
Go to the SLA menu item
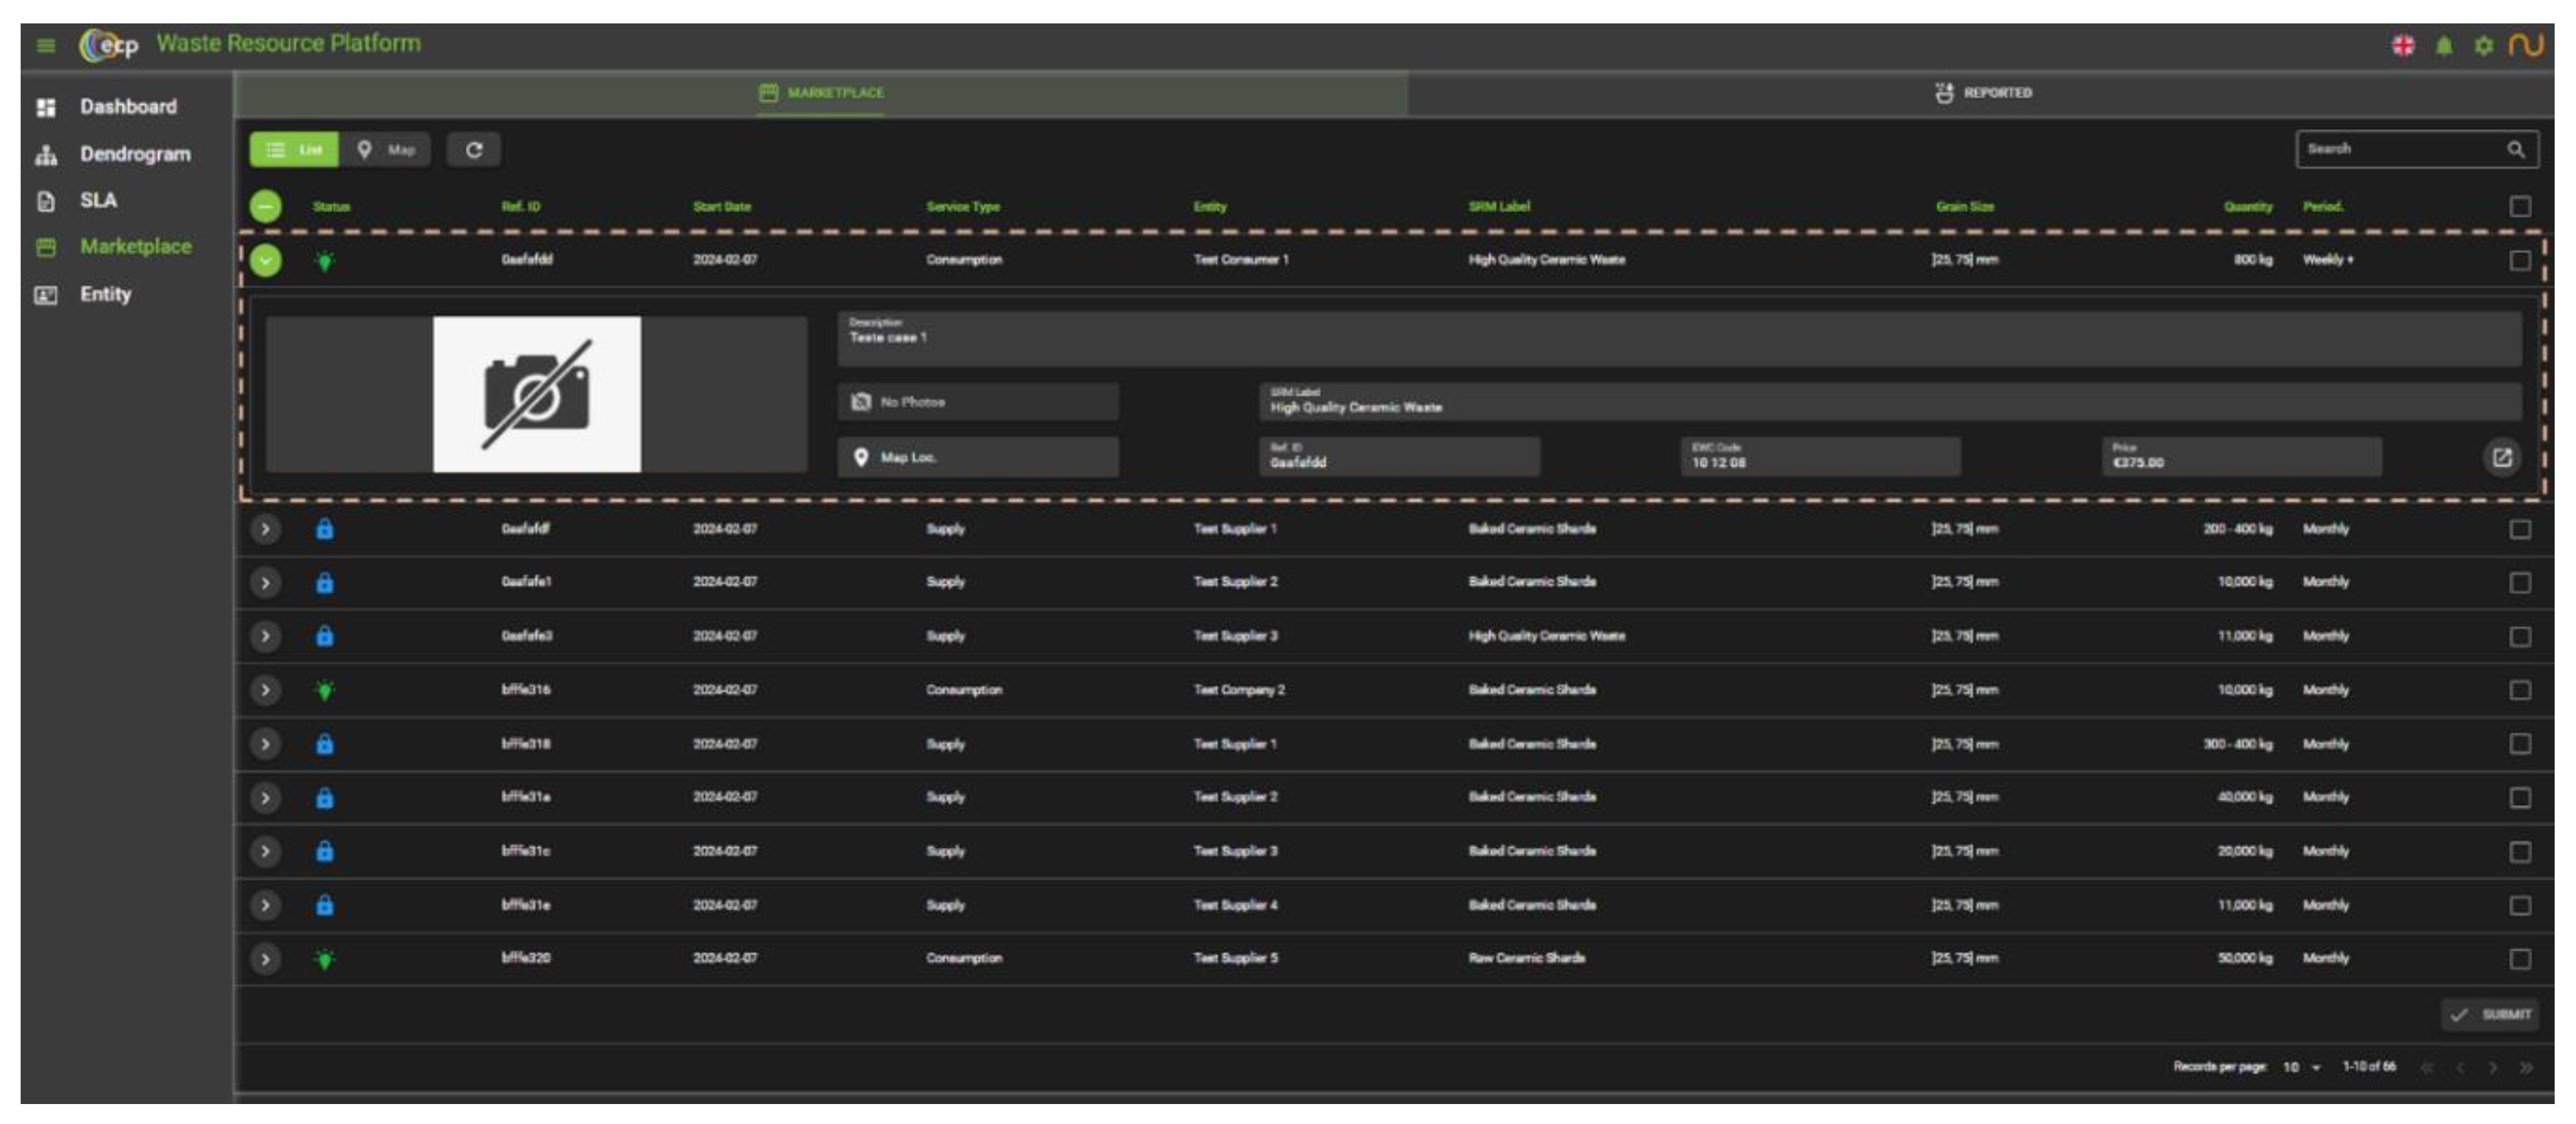[98, 200]
